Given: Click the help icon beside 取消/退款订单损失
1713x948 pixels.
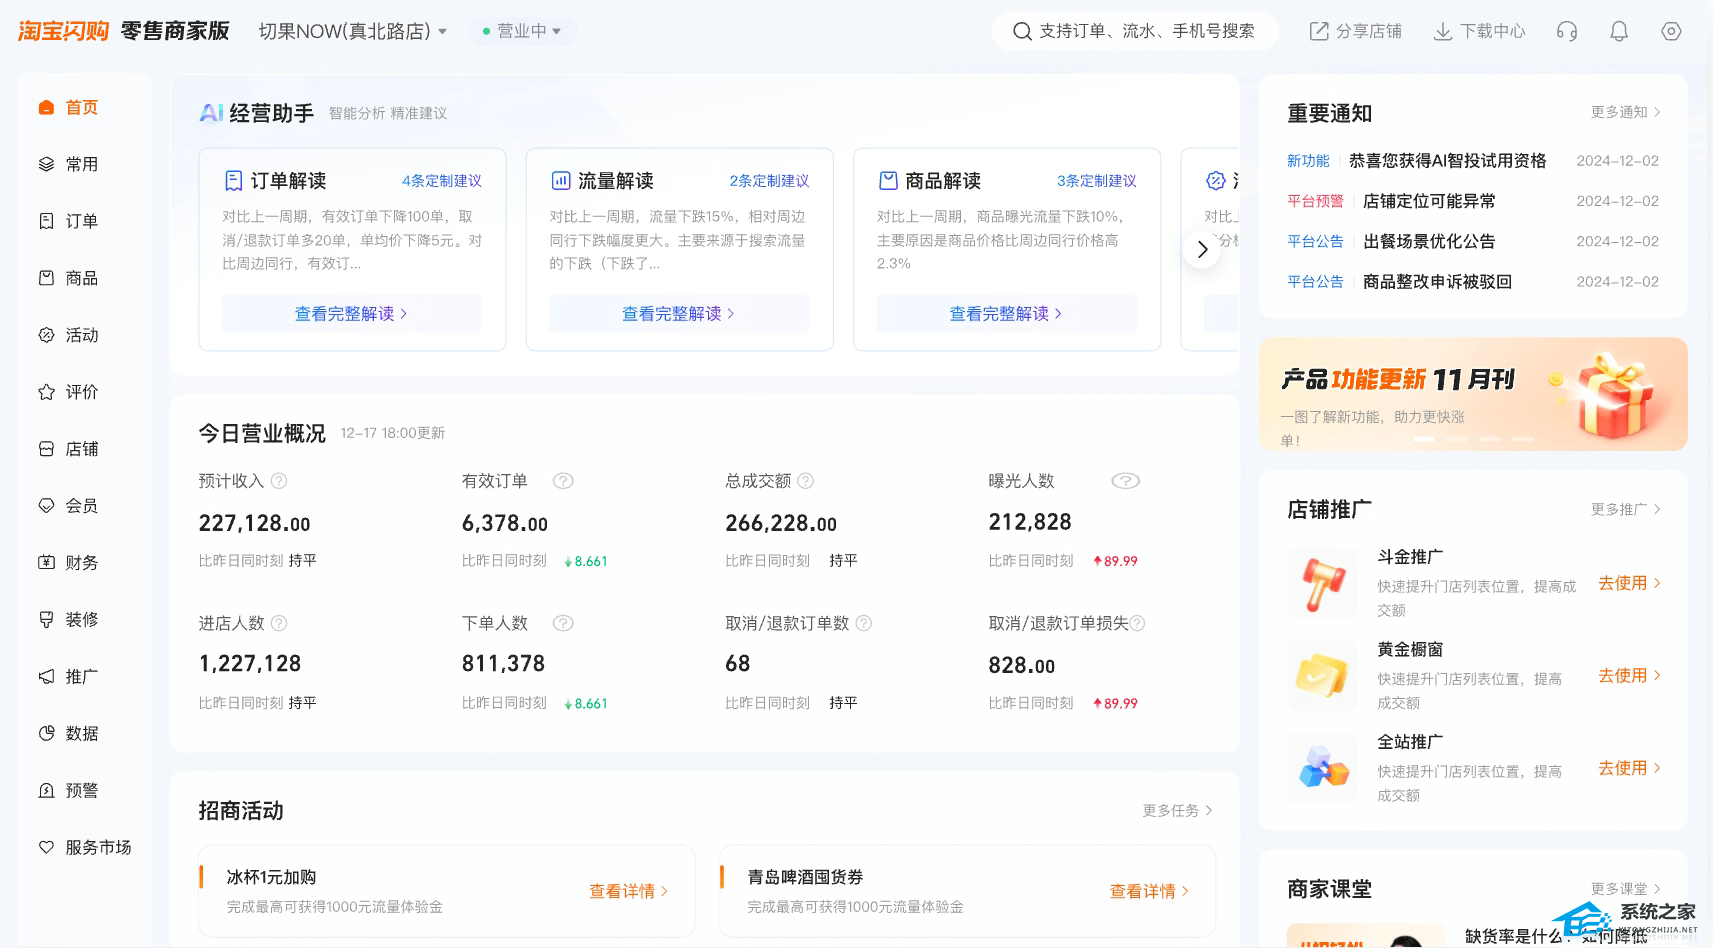Looking at the screenshot, I should click(1137, 623).
